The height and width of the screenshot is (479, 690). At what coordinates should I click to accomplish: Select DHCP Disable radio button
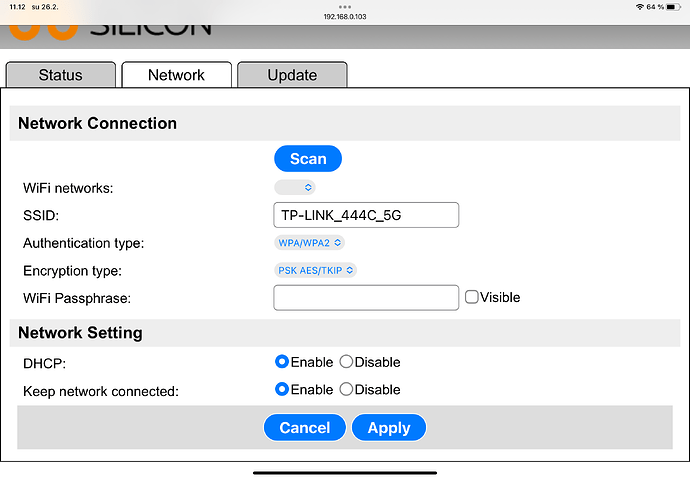346,362
